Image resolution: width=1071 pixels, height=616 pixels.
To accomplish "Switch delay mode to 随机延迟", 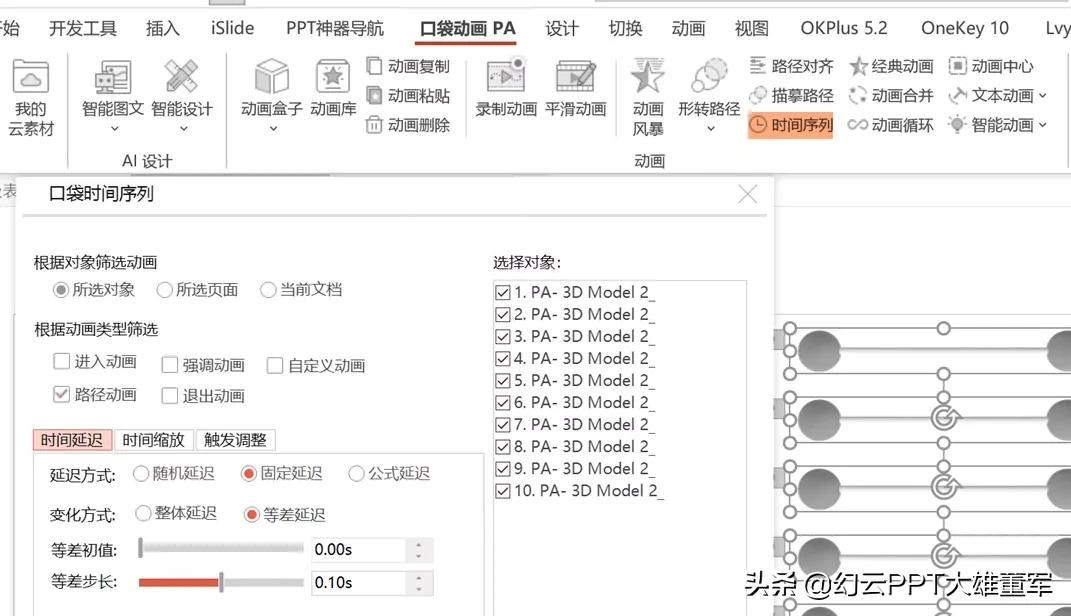I will click(x=141, y=474).
